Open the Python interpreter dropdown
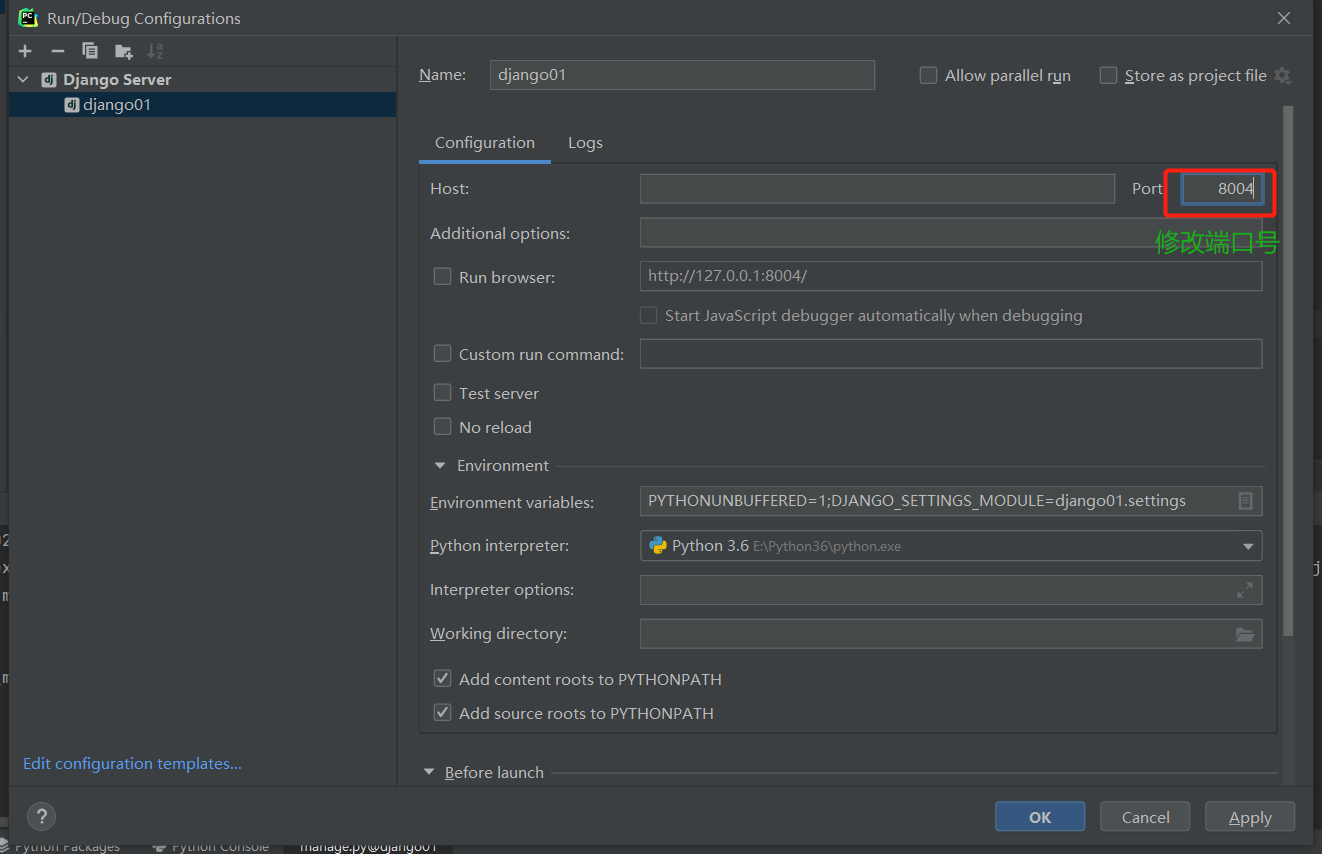Viewport: 1322px width, 854px height. click(x=1248, y=546)
